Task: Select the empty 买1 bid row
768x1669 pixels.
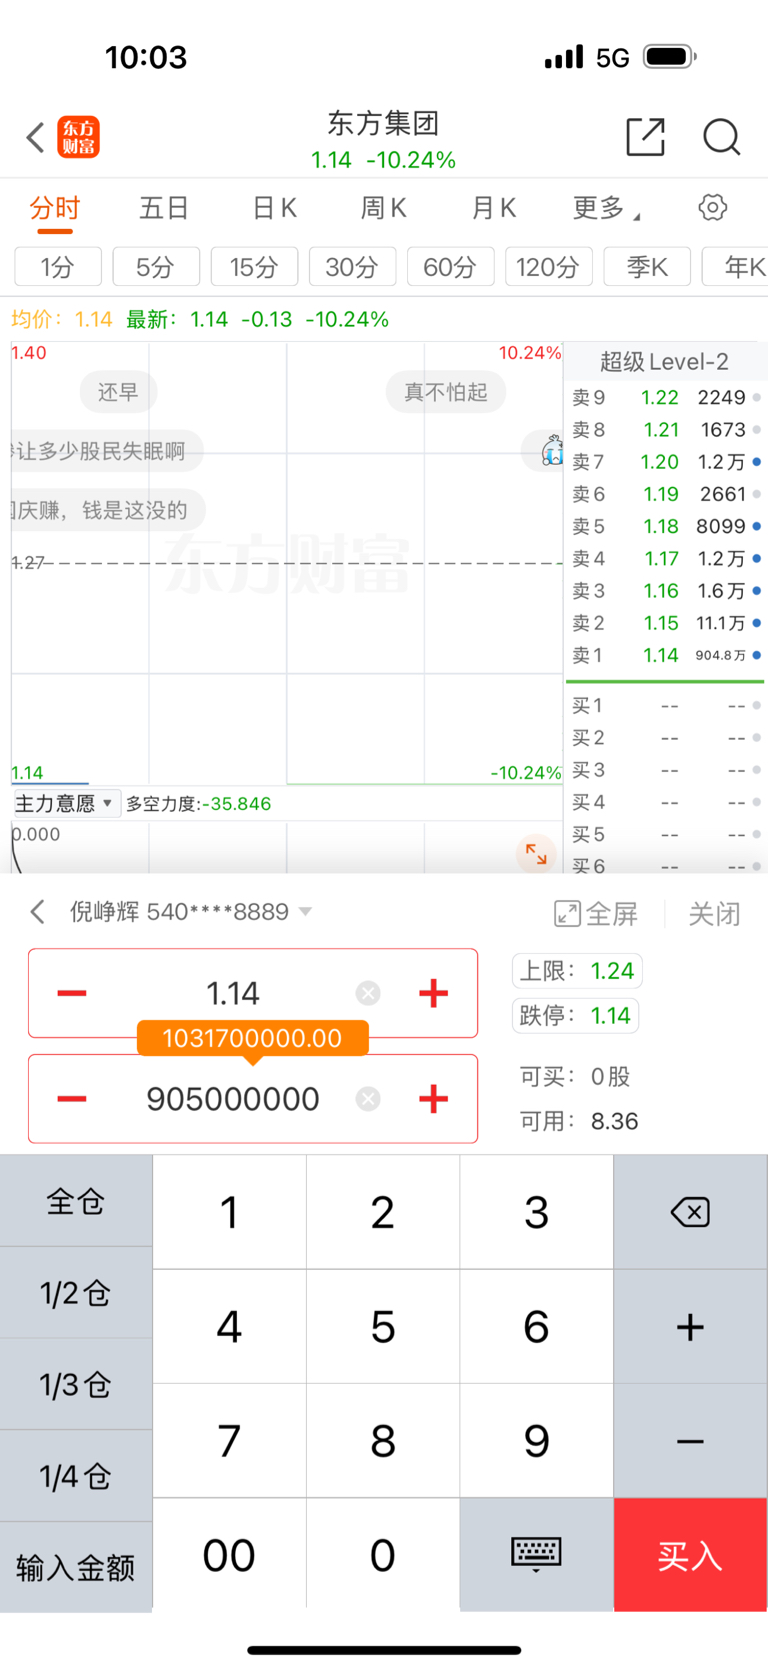Action: tap(666, 706)
